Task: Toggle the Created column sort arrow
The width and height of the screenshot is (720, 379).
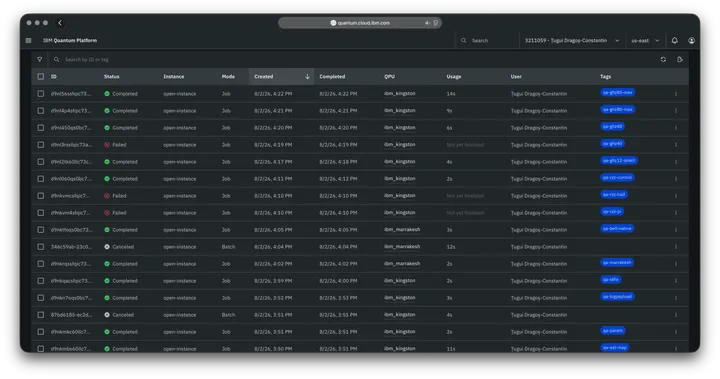Action: (307, 77)
